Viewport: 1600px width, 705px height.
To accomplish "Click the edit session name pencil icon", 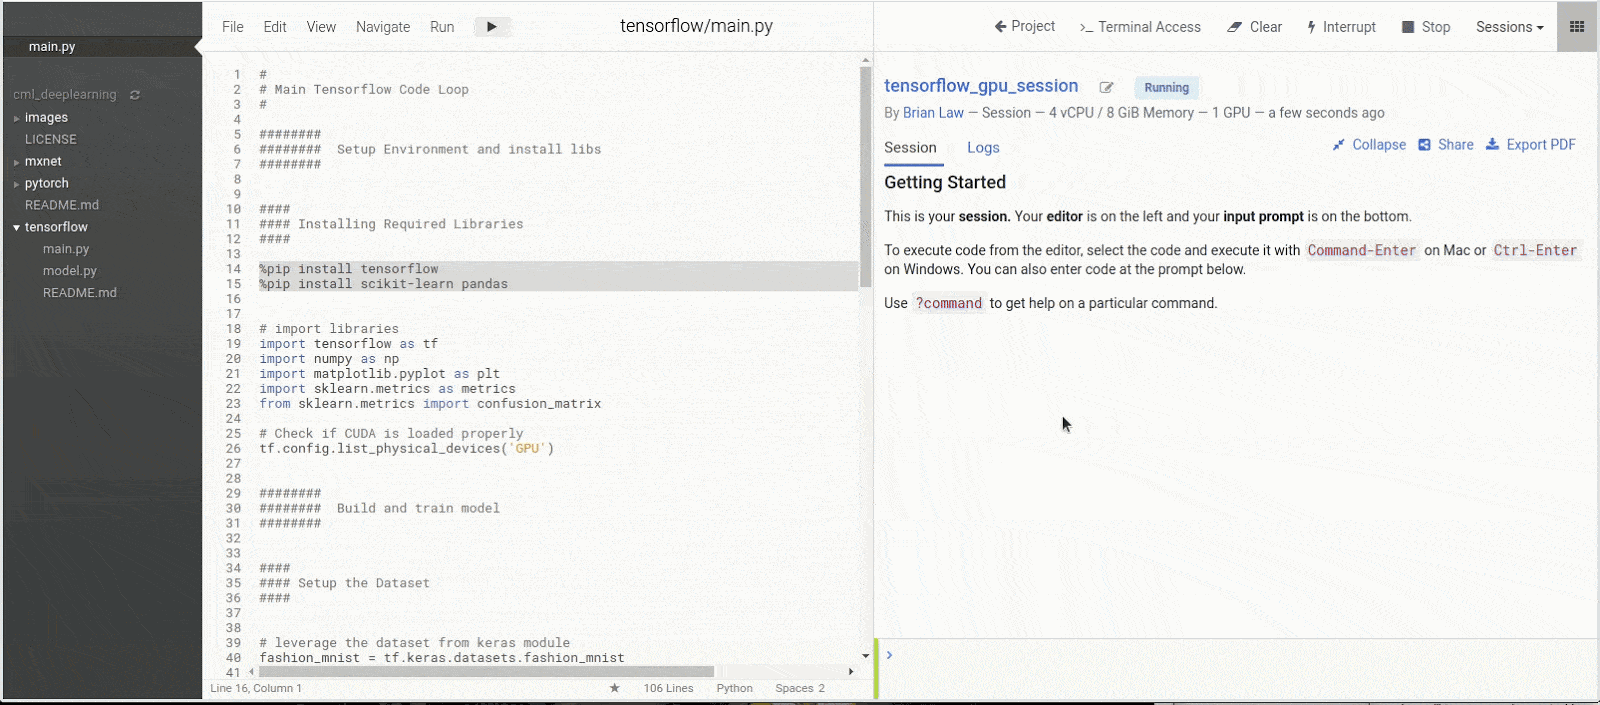I will pyautogui.click(x=1106, y=88).
